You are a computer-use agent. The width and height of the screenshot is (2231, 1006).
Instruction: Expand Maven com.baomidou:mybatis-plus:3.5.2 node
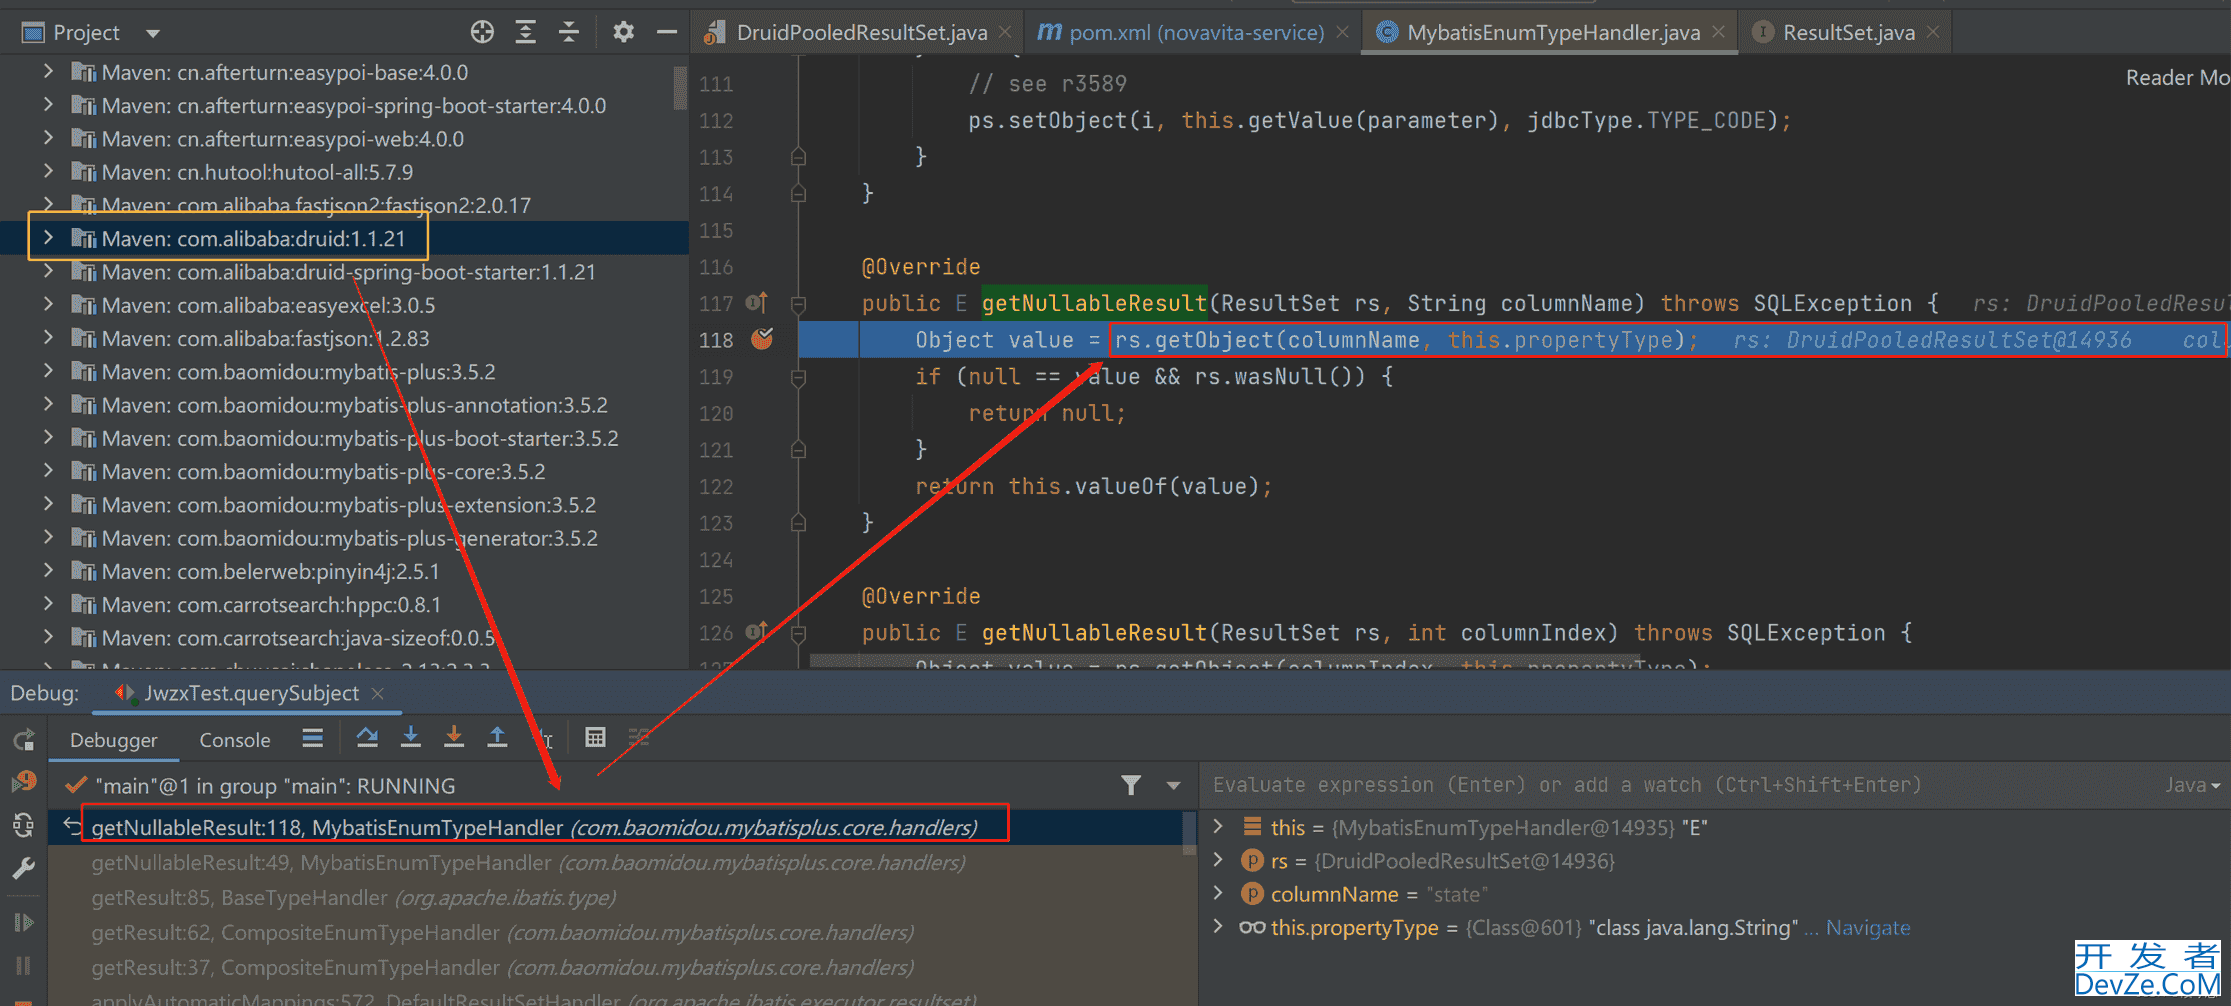[x=48, y=371]
